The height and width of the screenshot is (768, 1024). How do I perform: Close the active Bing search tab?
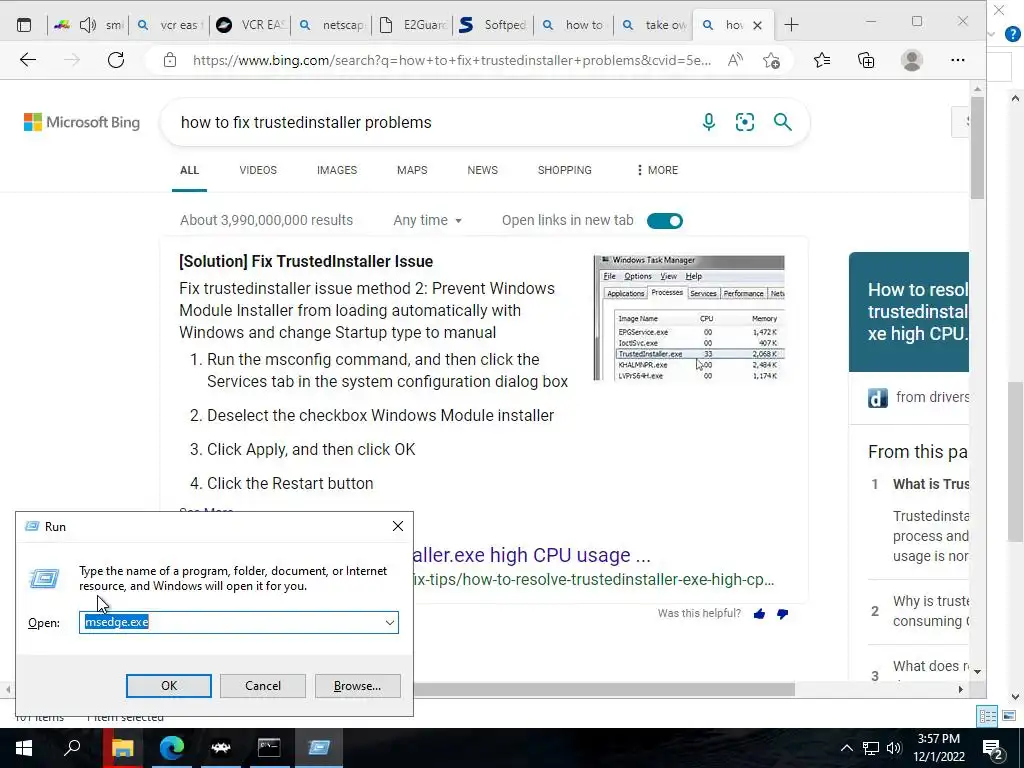coord(758,25)
